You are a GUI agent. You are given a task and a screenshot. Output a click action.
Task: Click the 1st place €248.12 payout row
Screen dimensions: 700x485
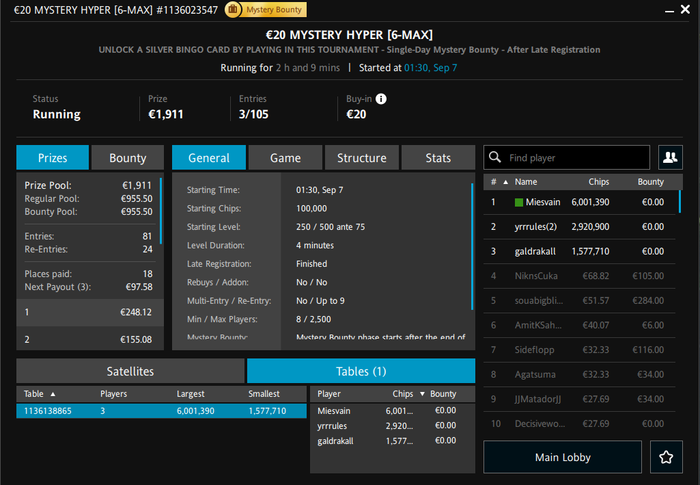coord(90,312)
